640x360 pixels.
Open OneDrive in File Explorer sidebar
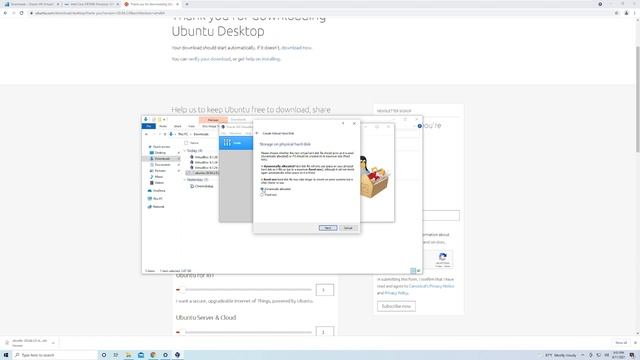(x=157, y=191)
